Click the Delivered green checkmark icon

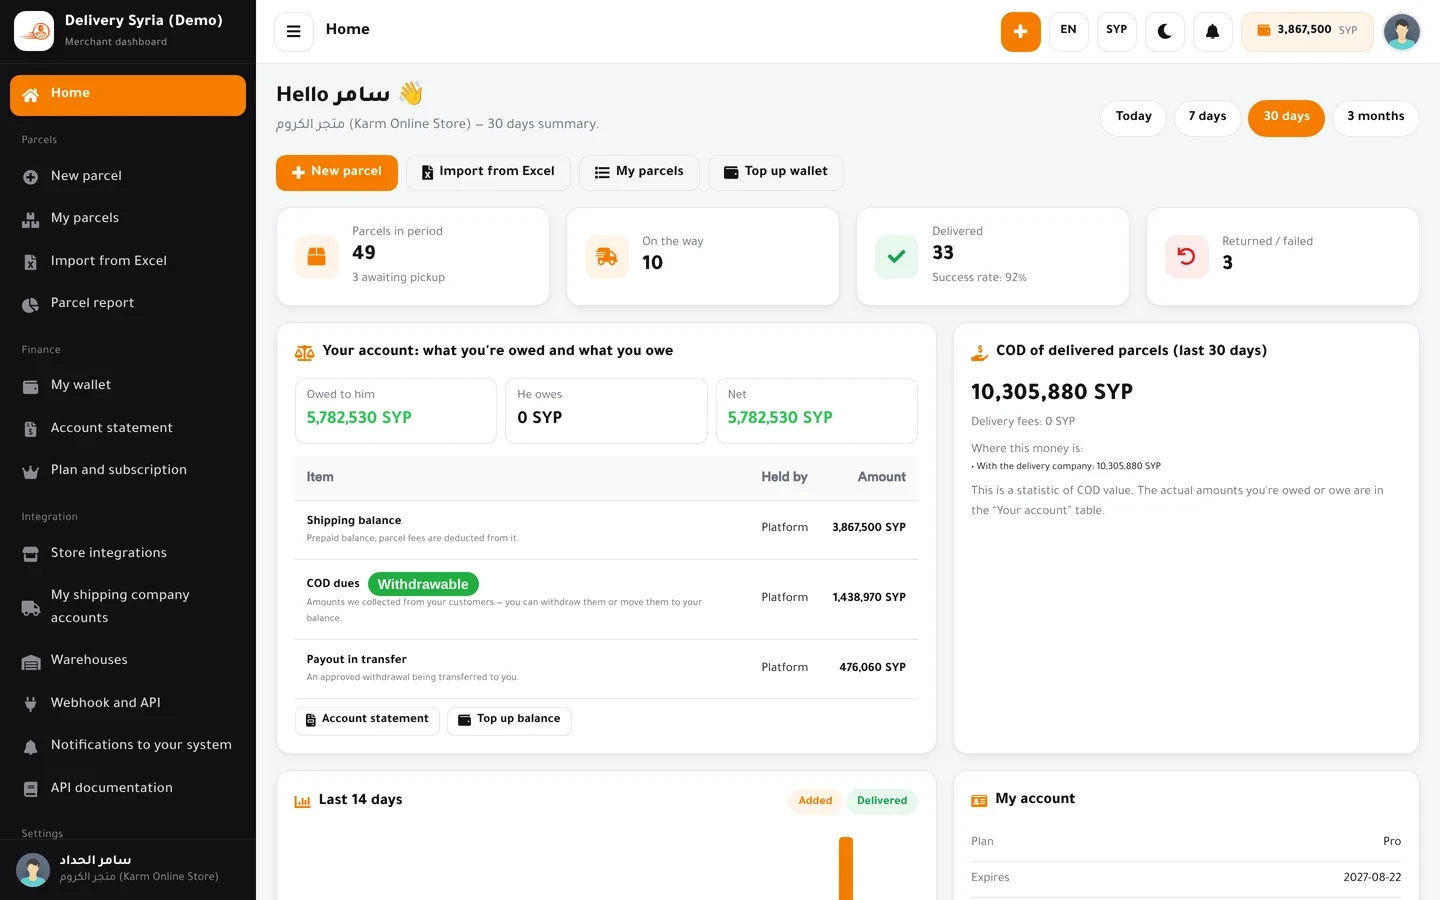pos(897,257)
